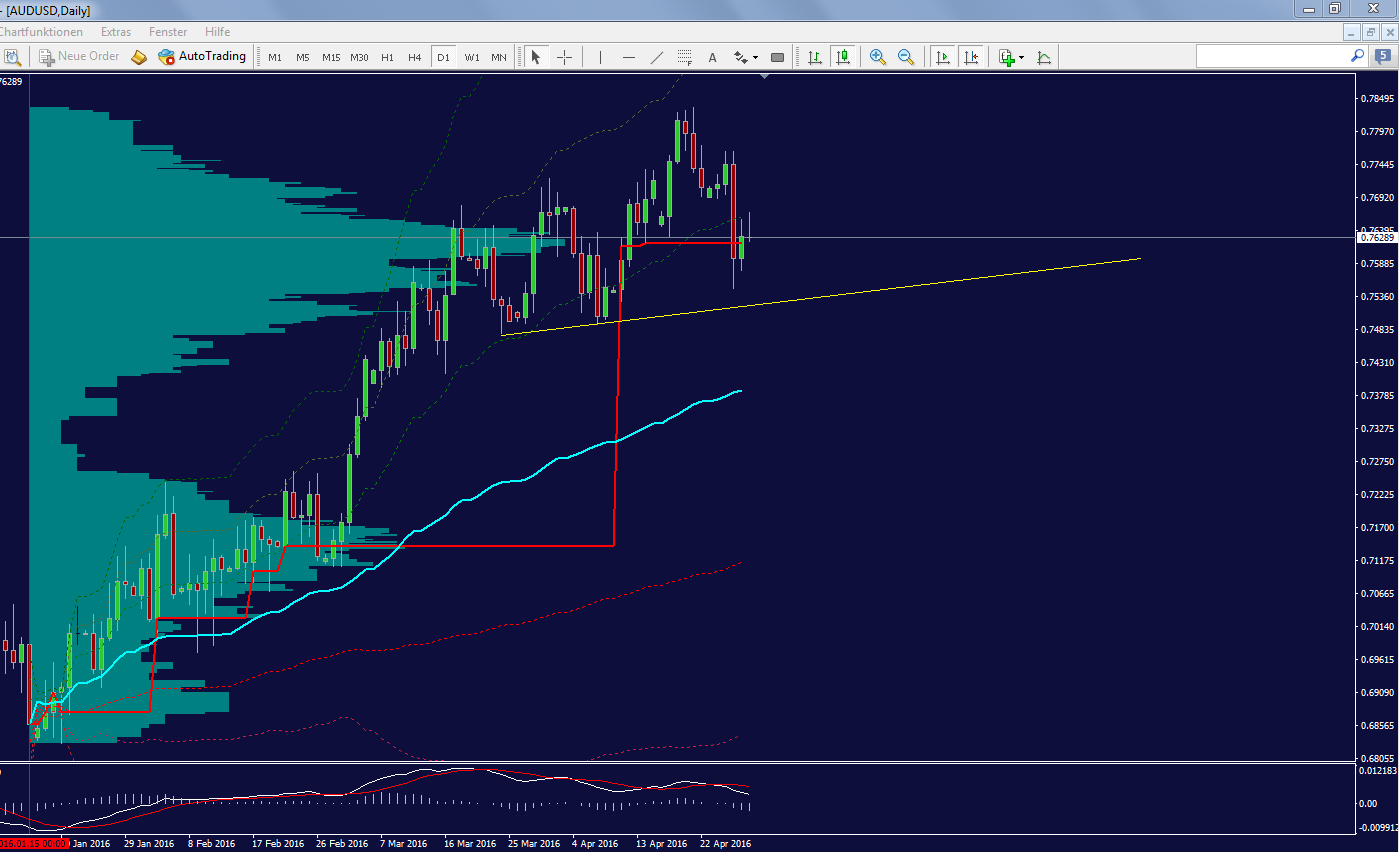Screen dimensions: 1399x852
Task: Switch chart to M30 timeframe
Action: coord(360,58)
